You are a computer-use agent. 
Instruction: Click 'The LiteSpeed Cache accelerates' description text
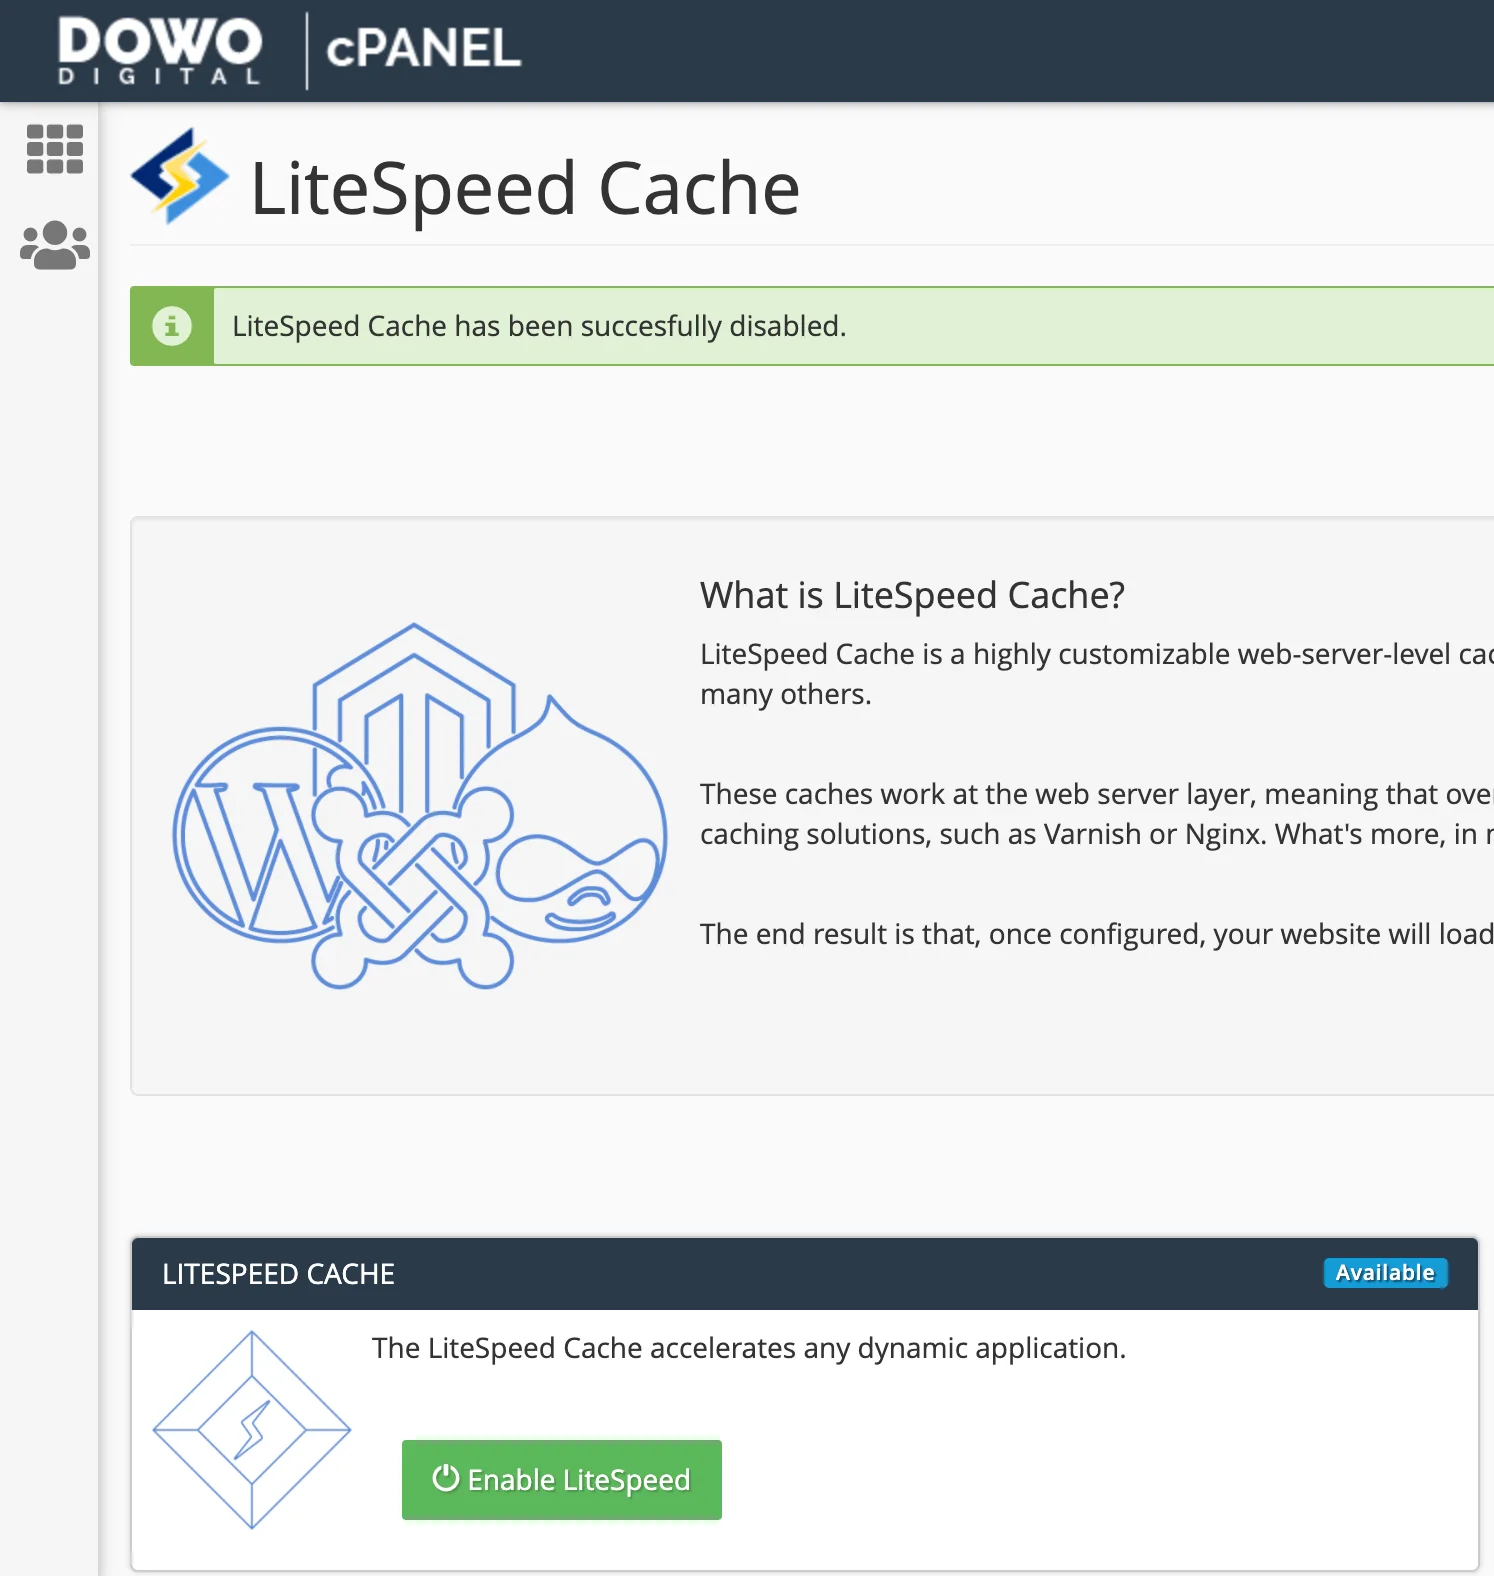tap(749, 1348)
